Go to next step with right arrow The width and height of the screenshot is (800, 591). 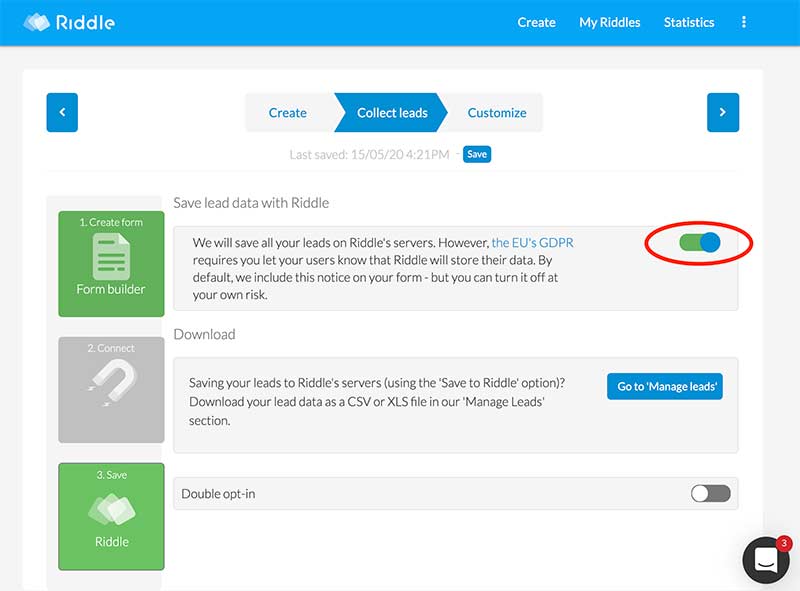click(x=723, y=112)
